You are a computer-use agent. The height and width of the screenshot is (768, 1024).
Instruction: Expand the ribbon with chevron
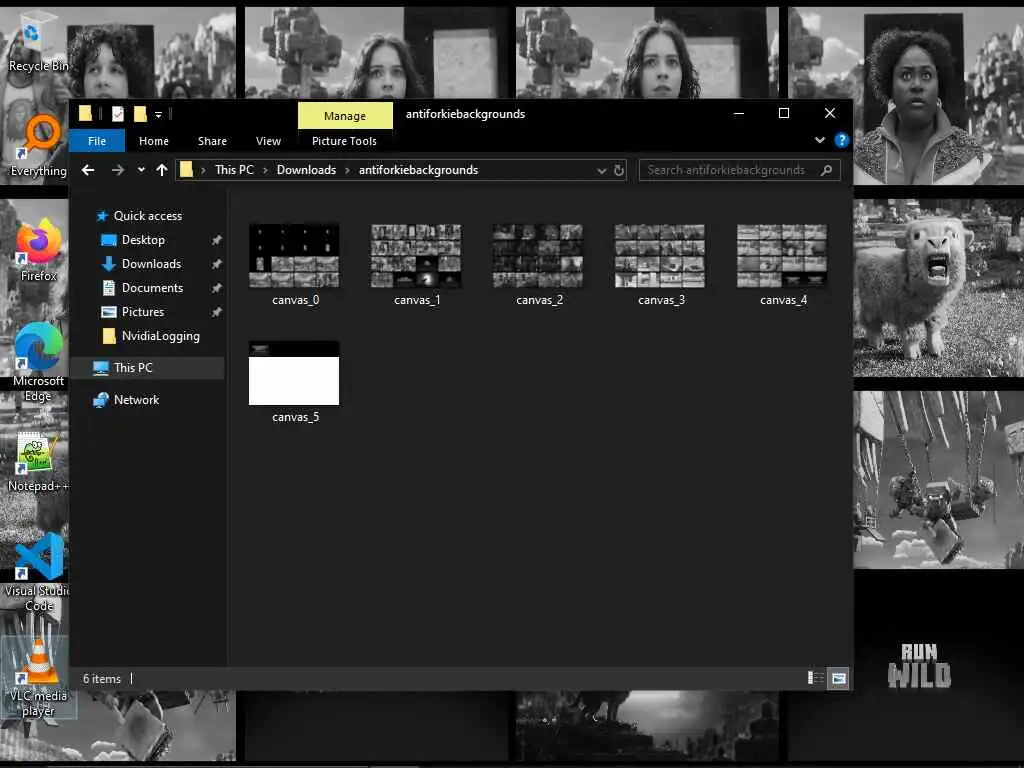(820, 140)
